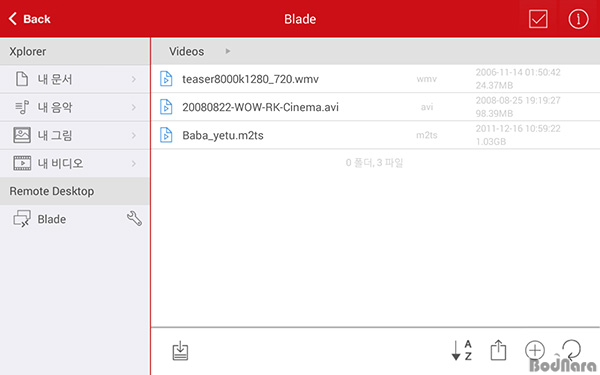Click the avi type label
The width and height of the screenshot is (600, 375).
[x=427, y=107]
